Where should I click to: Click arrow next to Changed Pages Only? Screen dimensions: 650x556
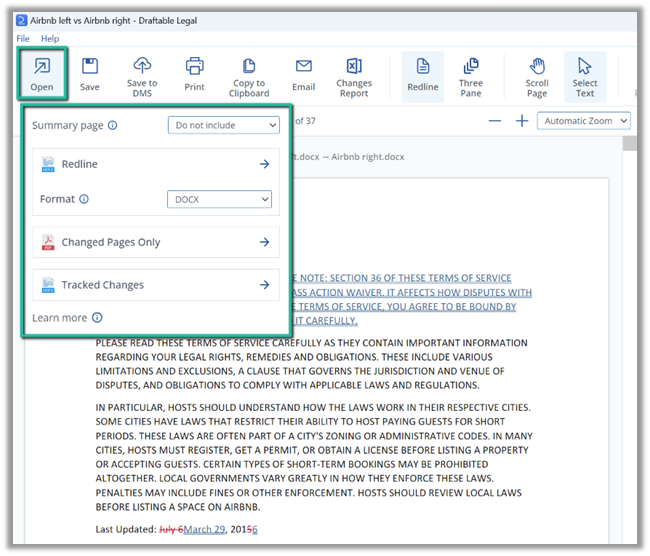pos(264,242)
